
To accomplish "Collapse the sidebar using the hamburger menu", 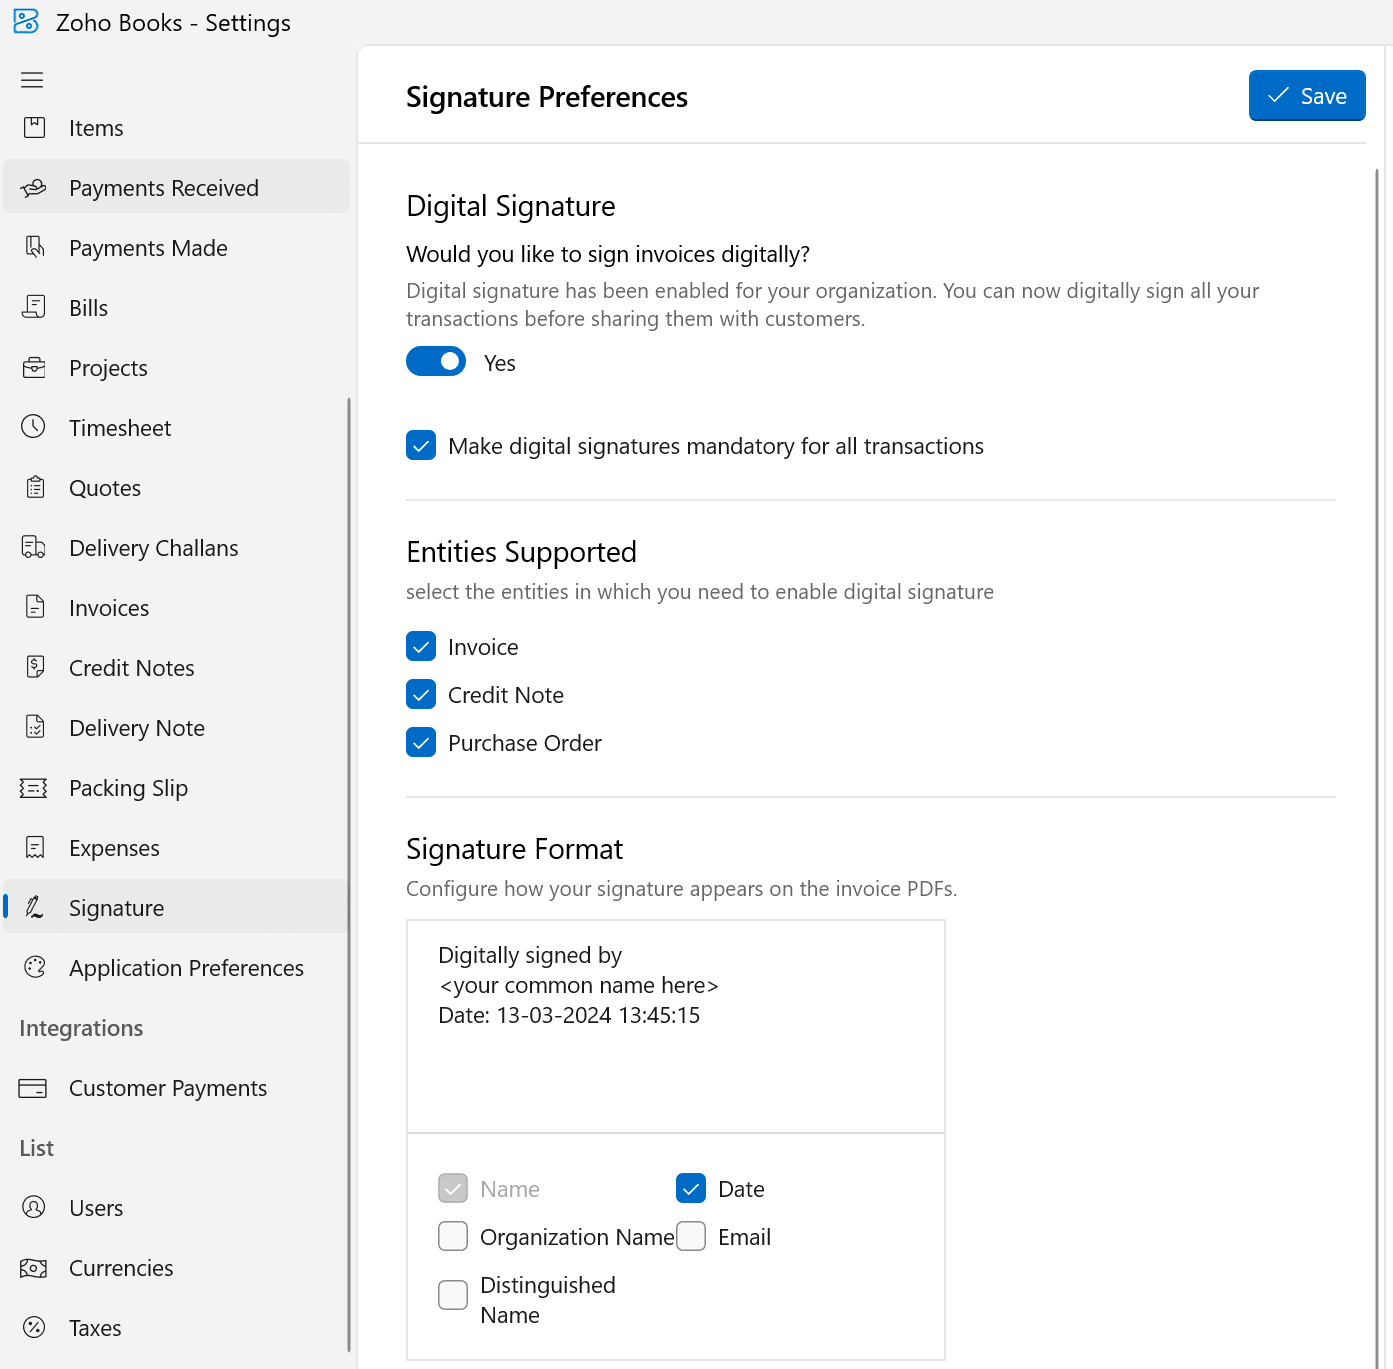I will tap(31, 79).
